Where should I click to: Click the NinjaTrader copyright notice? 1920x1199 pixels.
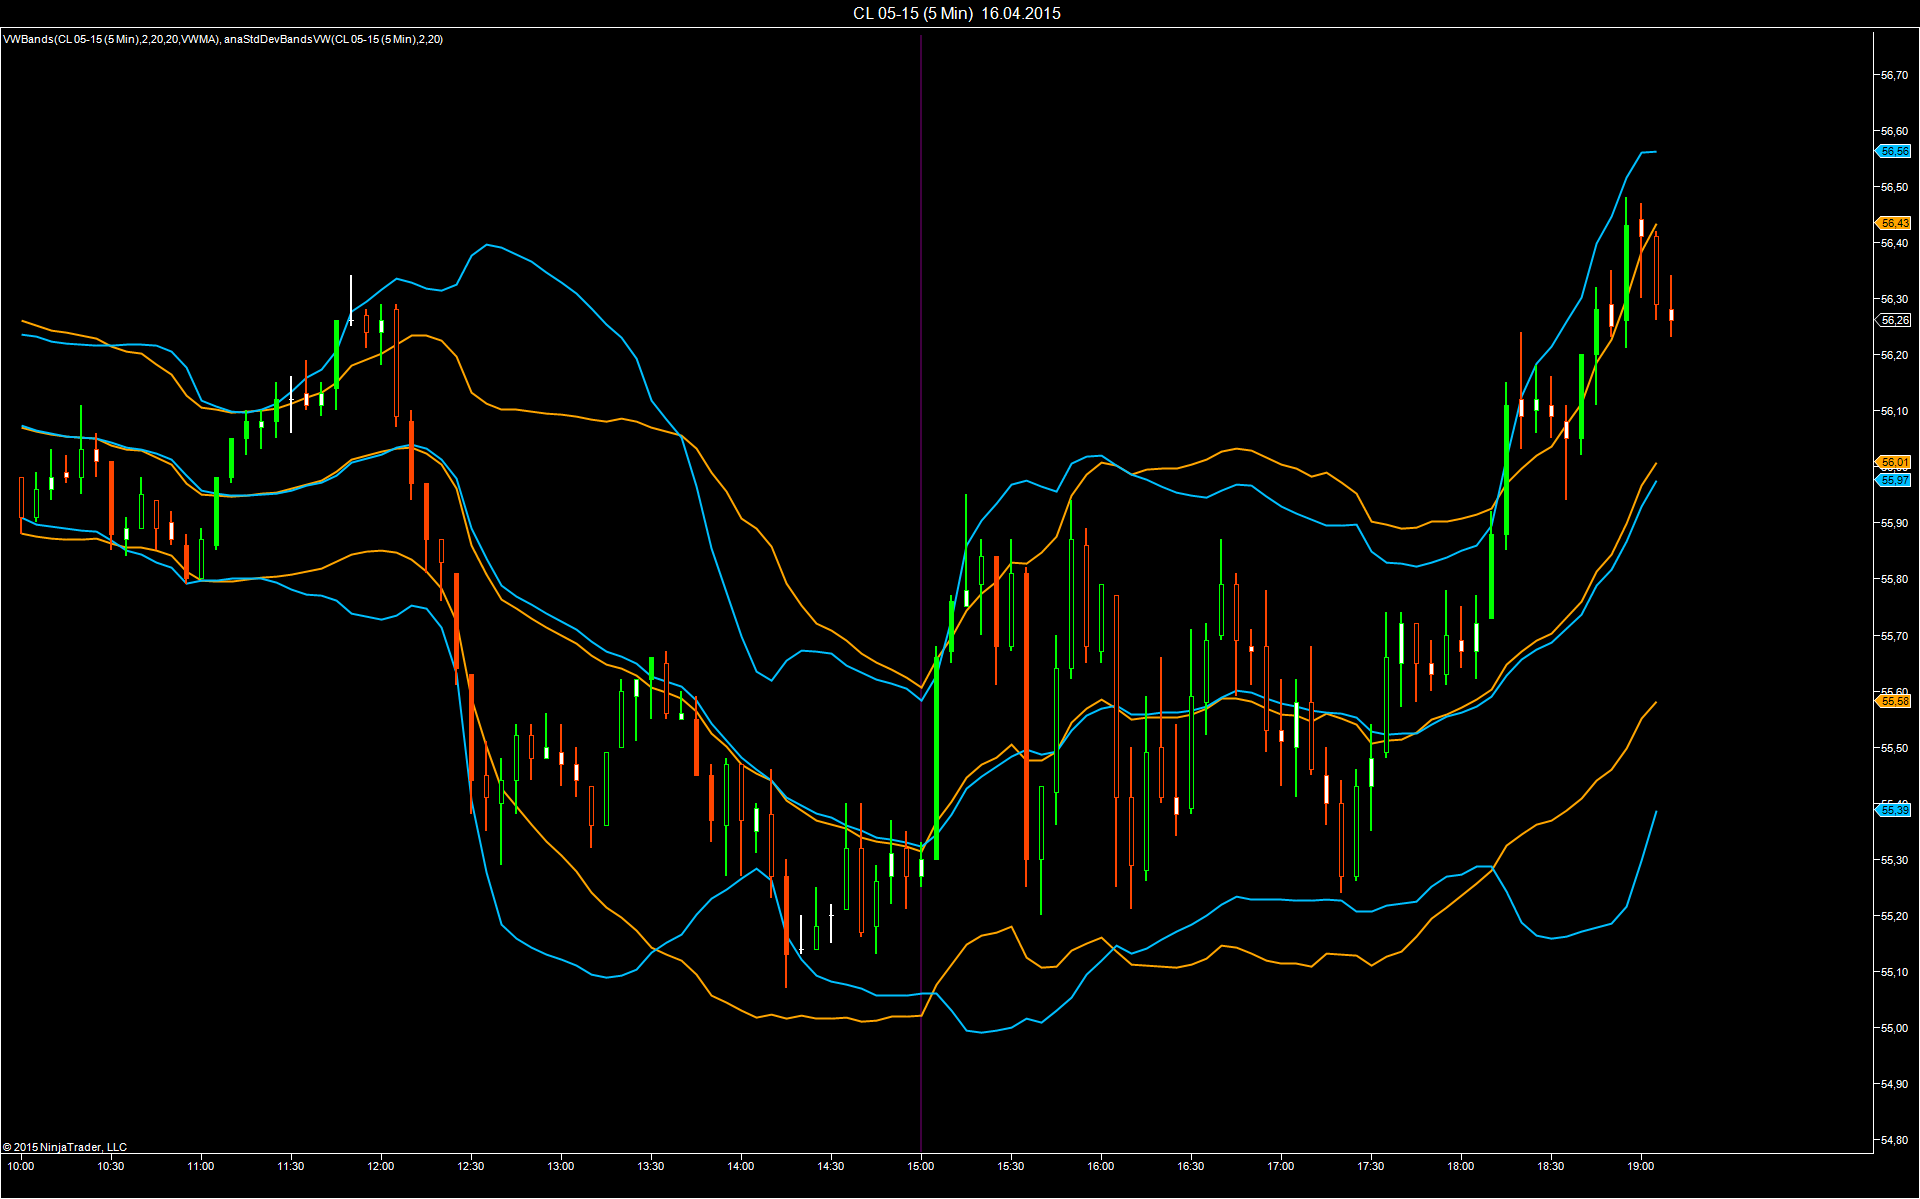click(x=65, y=1147)
